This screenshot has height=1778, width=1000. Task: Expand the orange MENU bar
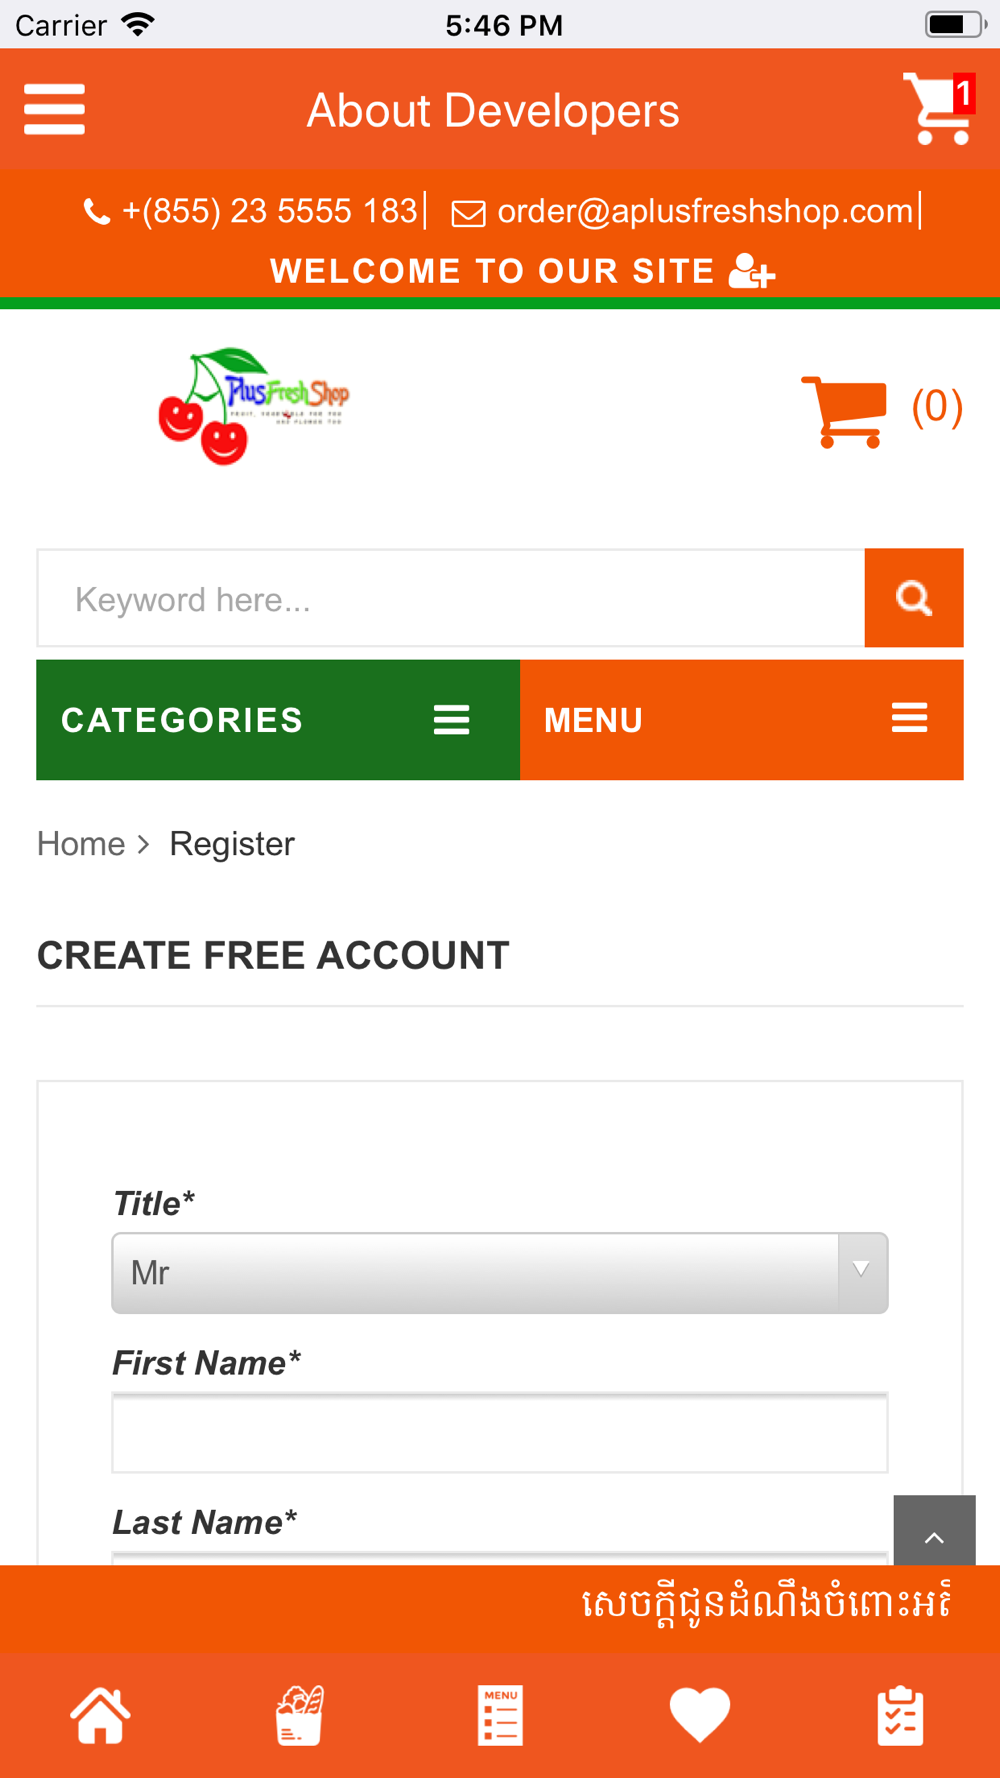(x=742, y=720)
